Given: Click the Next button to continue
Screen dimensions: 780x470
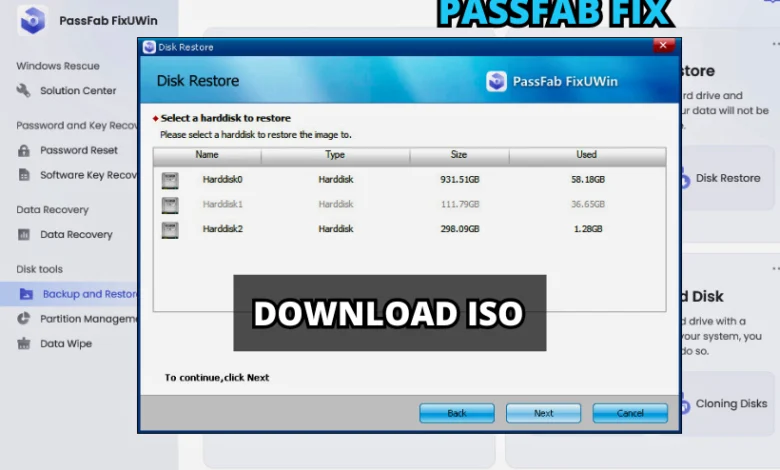Looking at the screenshot, I should (x=543, y=413).
